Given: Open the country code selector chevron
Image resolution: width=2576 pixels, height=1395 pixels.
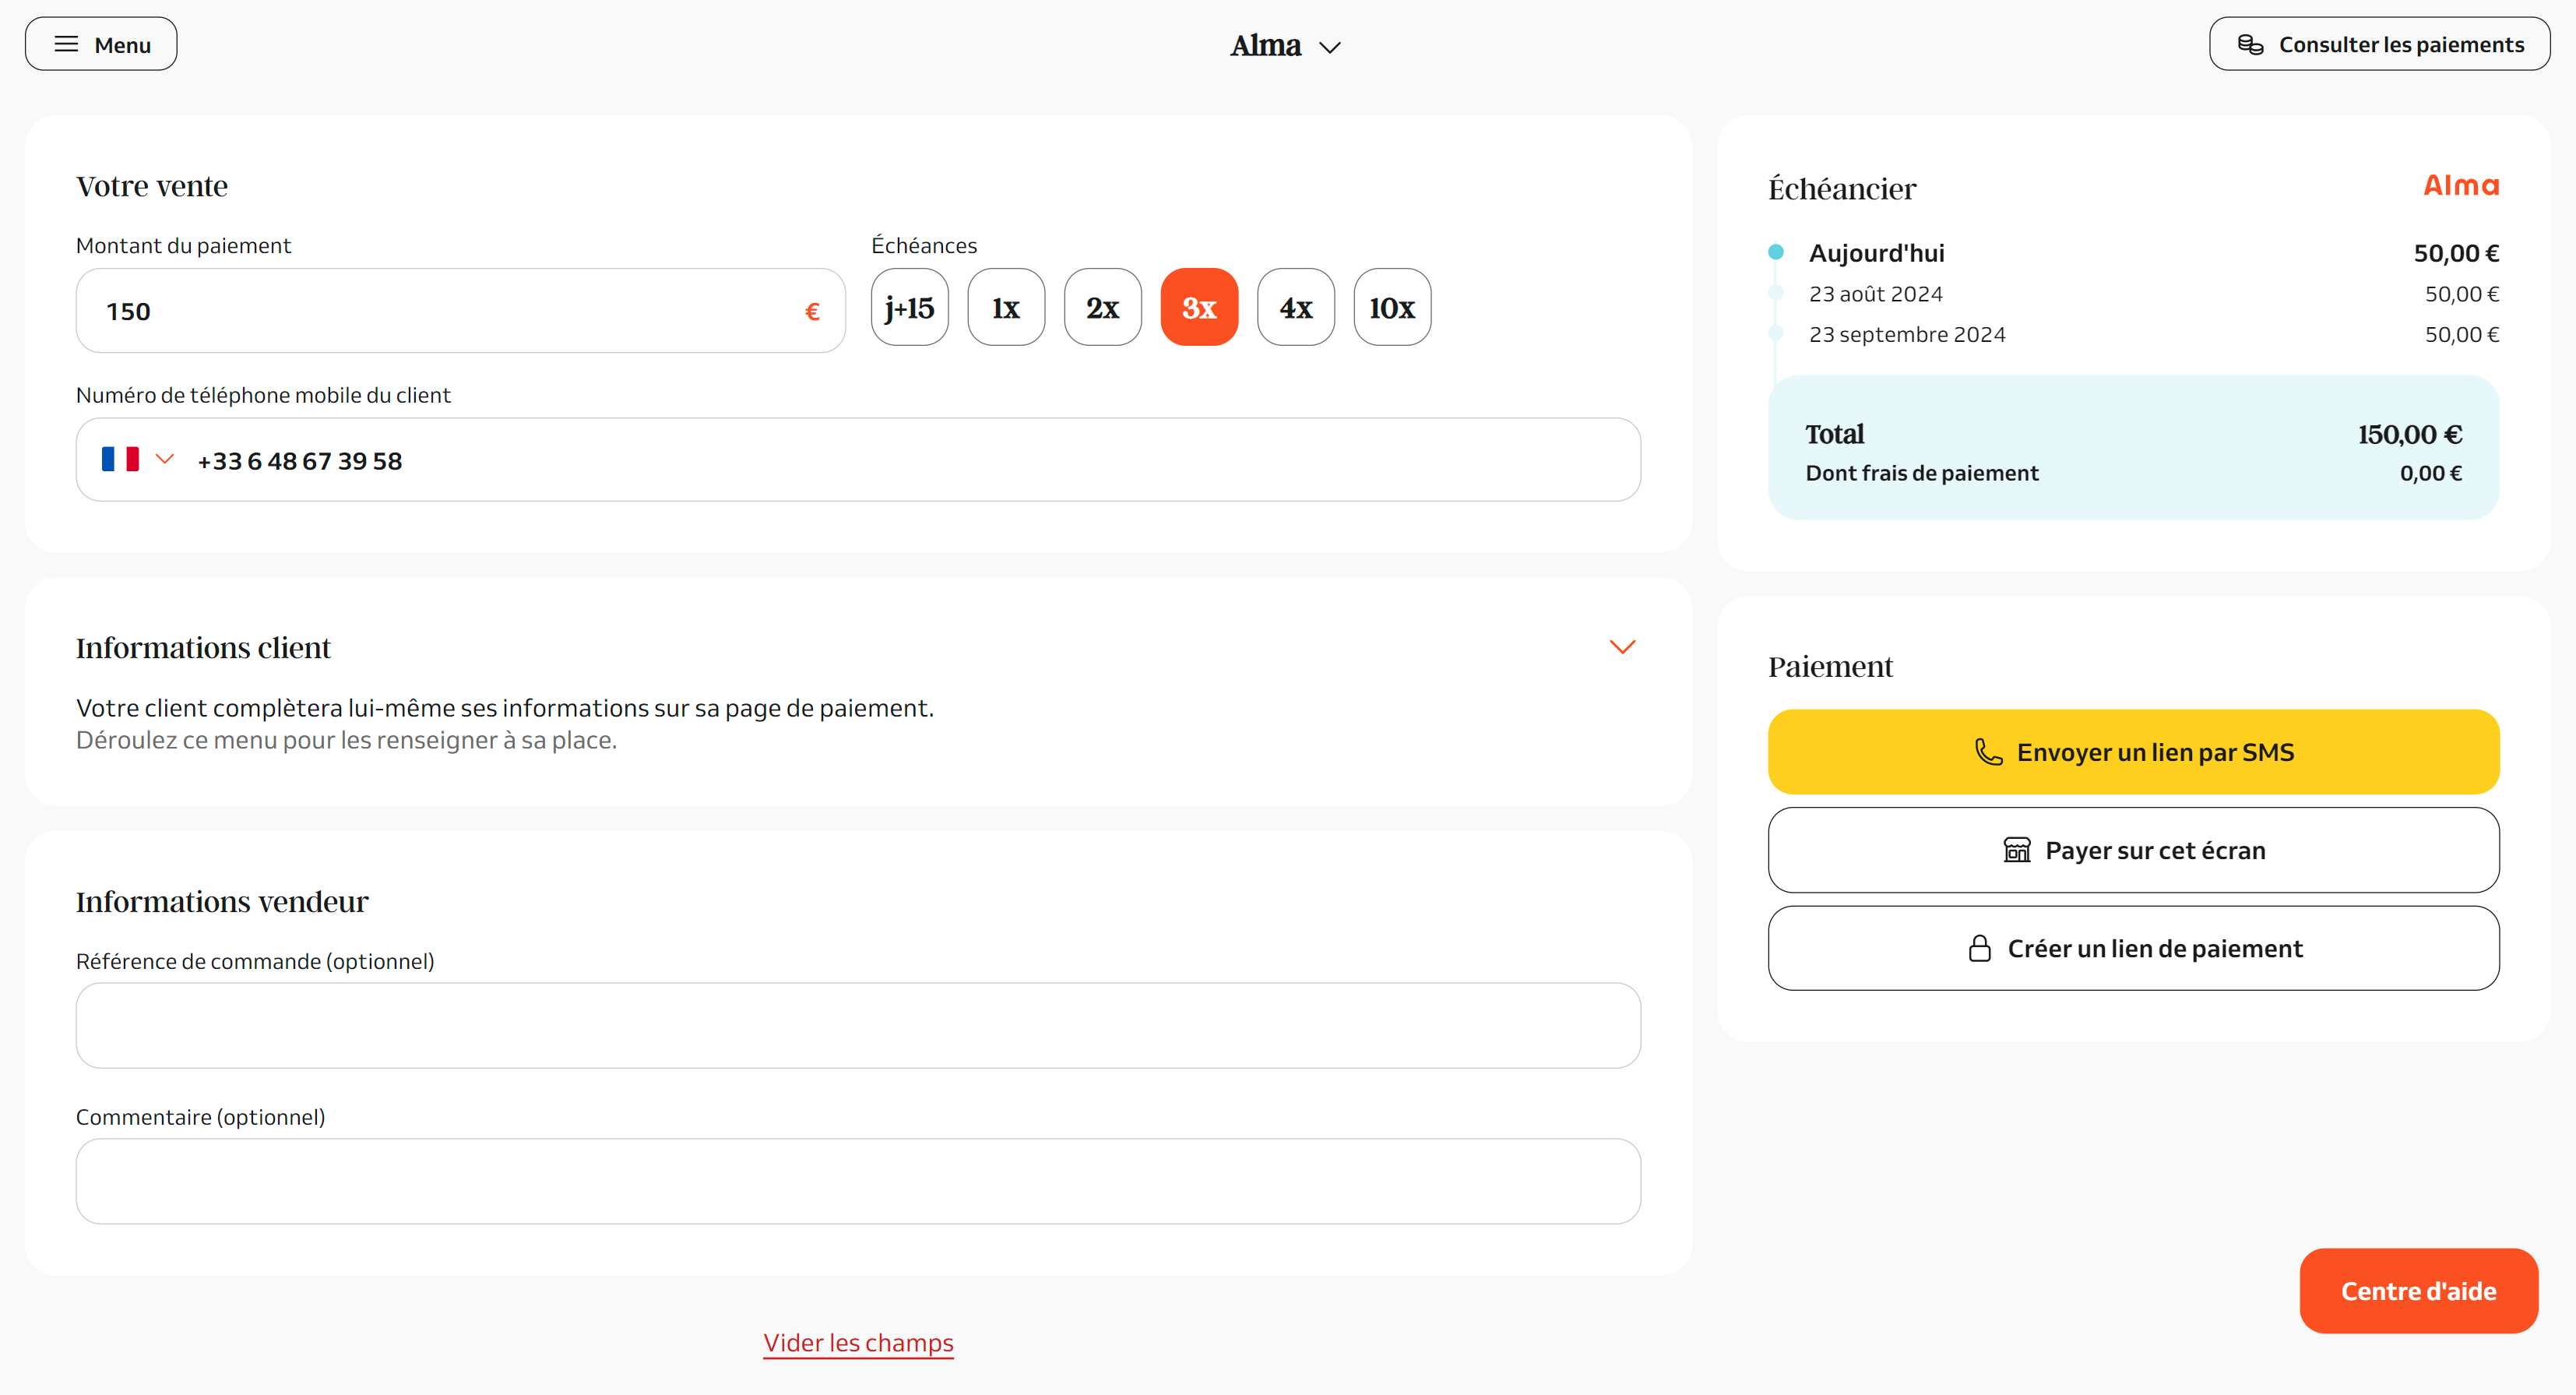Looking at the screenshot, I should [166, 459].
